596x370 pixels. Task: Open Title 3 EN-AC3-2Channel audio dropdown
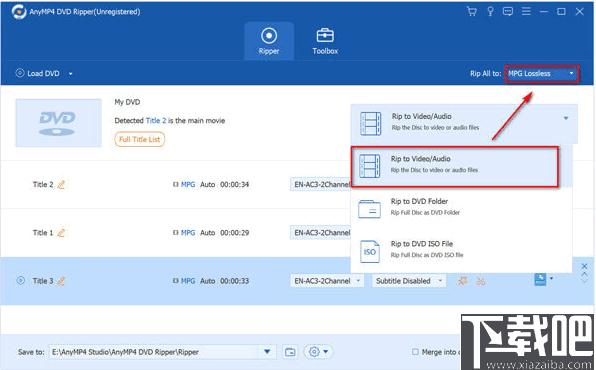[x=327, y=281]
